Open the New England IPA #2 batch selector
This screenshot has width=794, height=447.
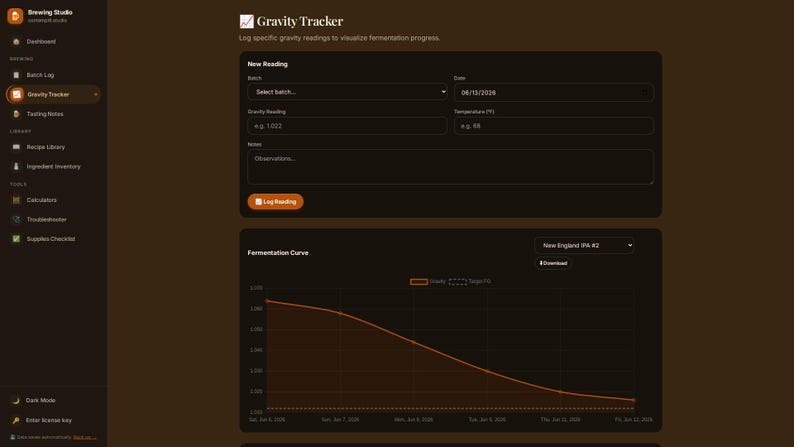pos(584,246)
